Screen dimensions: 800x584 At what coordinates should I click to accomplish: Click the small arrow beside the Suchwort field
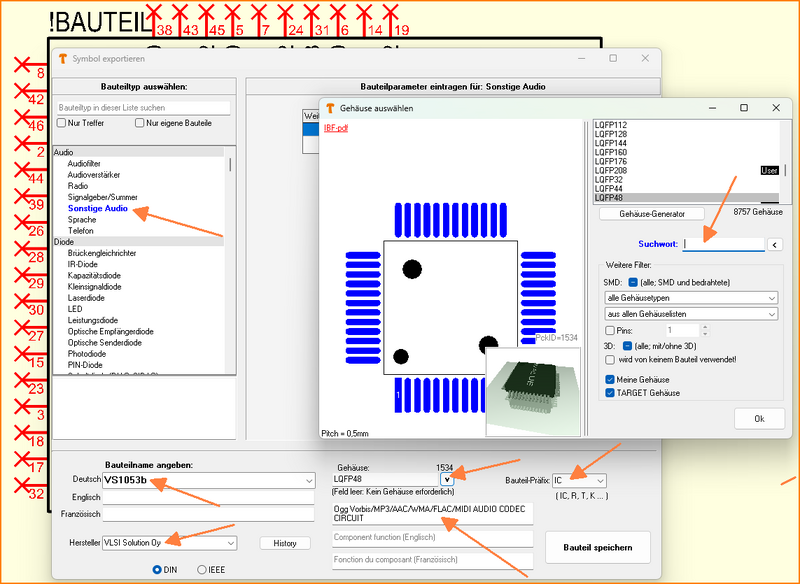[775, 244]
